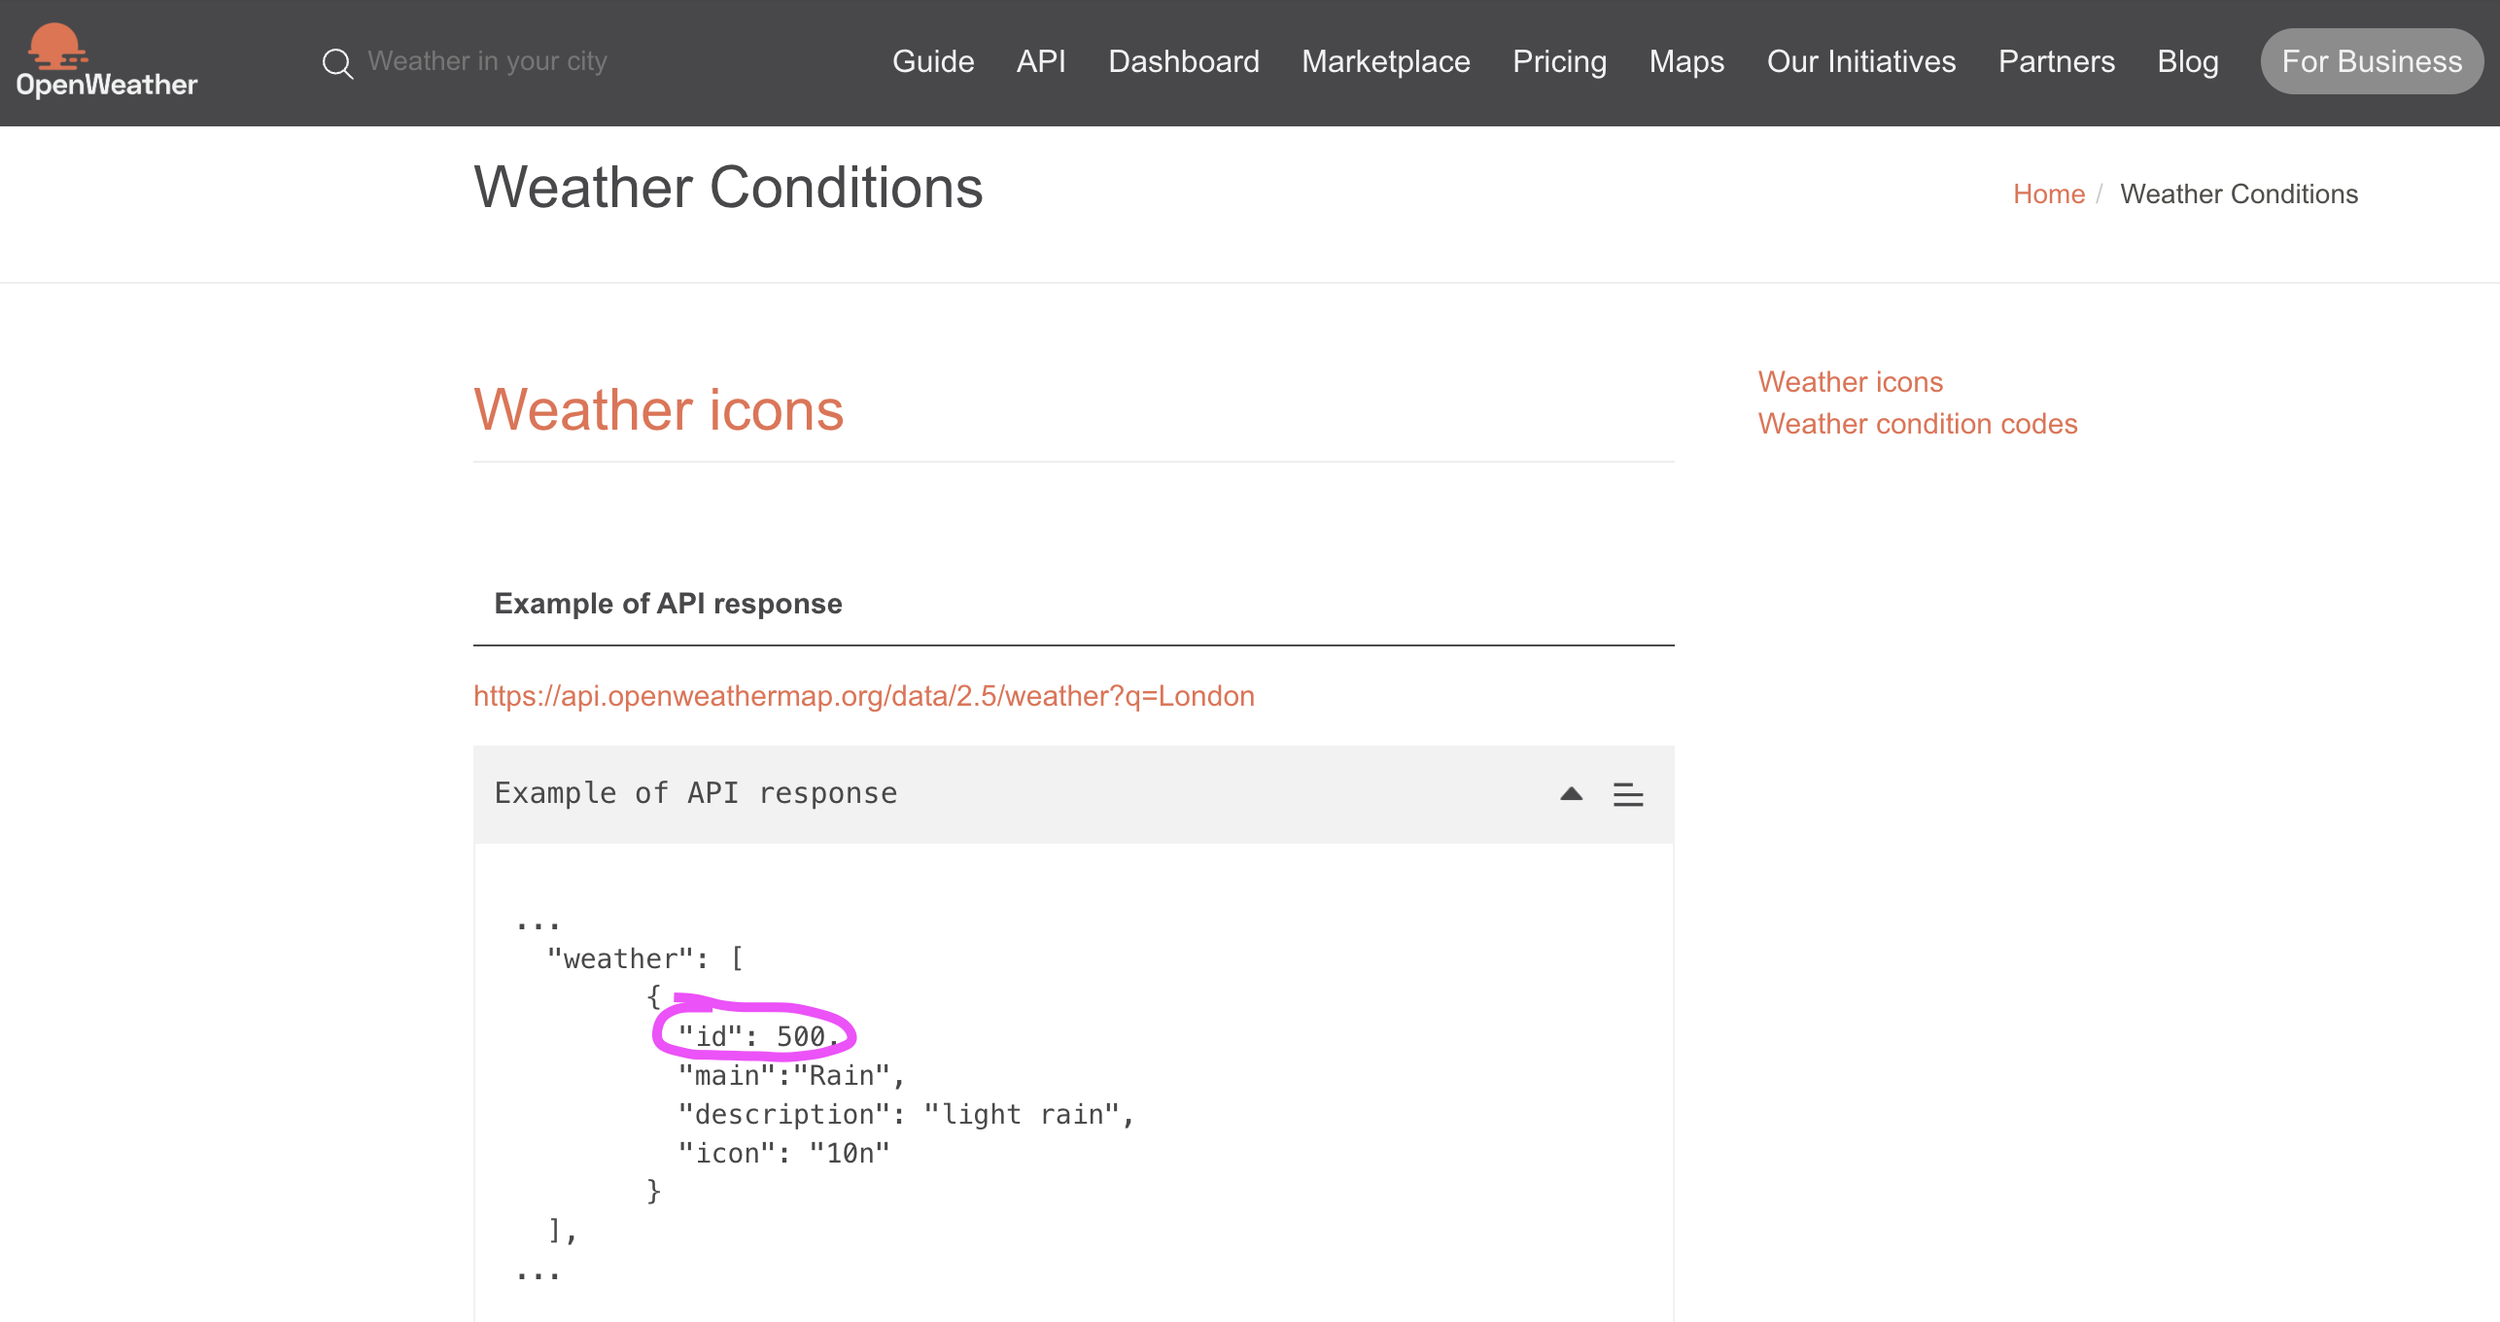This screenshot has width=2500, height=1322.
Task: Select the Example of API response tab
Action: [x=668, y=604]
